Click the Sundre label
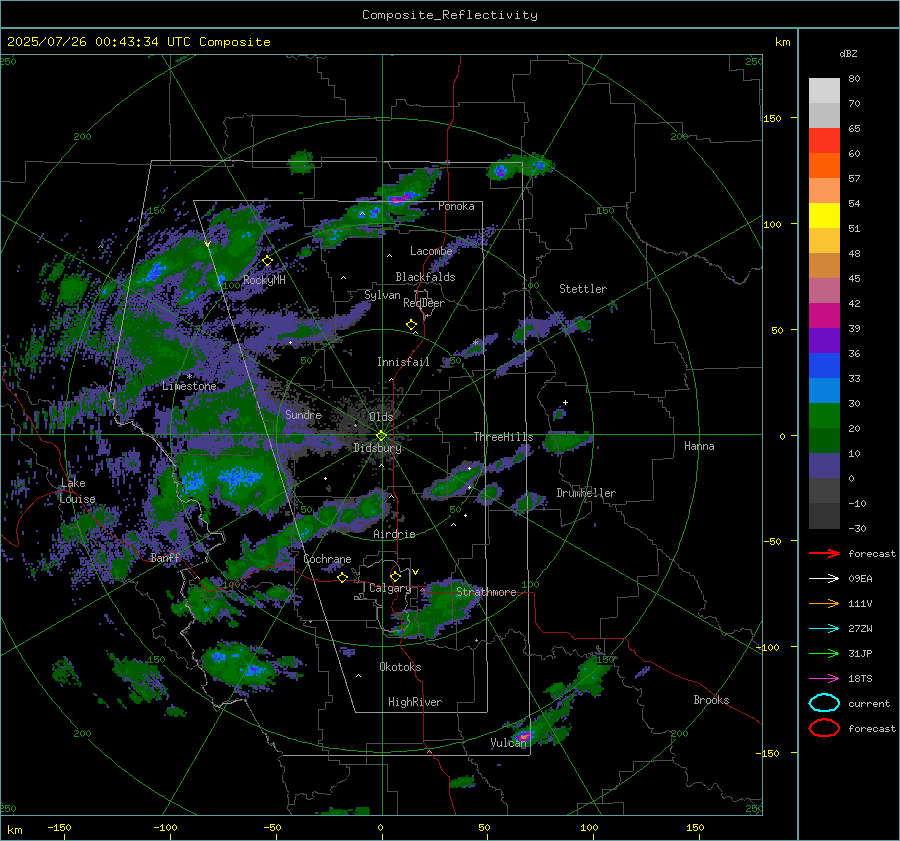Screen dimensions: 900x841 click(303, 414)
